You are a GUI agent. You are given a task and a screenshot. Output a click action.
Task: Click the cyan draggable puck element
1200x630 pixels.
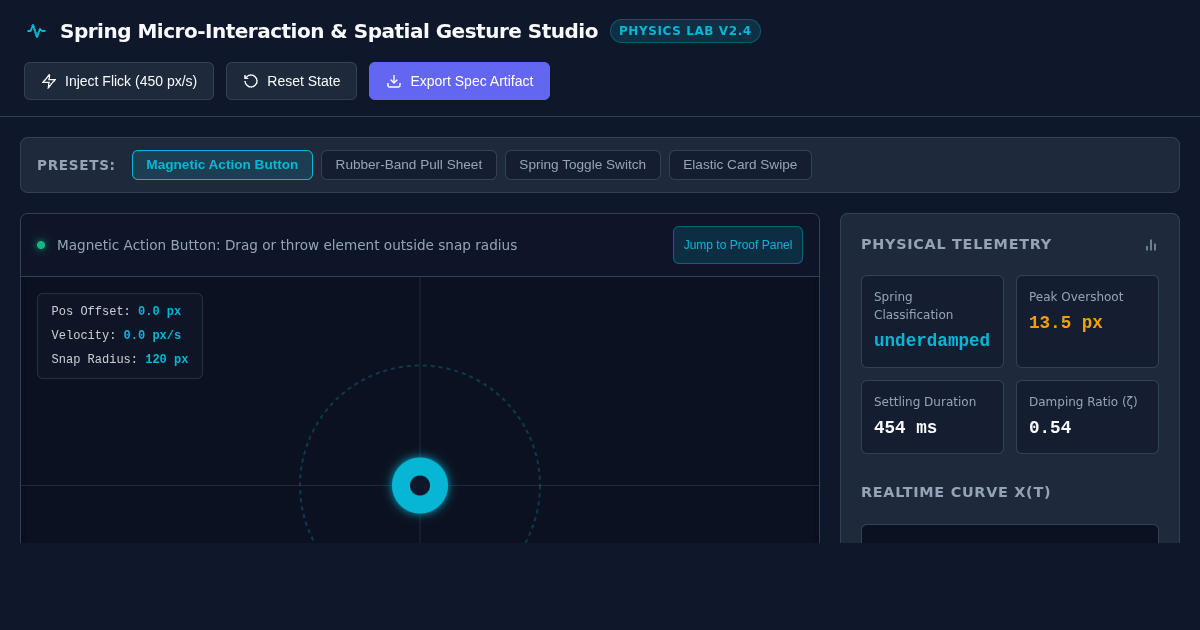[420, 485]
